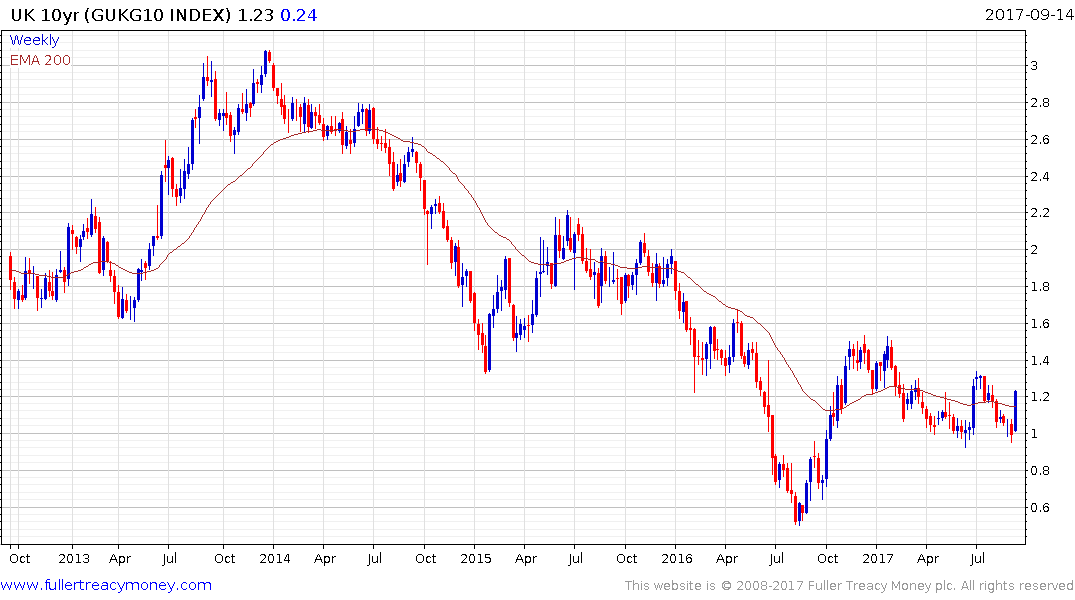Click the y-axis value 2.2
The height and width of the screenshot is (600, 1075).
1040,213
